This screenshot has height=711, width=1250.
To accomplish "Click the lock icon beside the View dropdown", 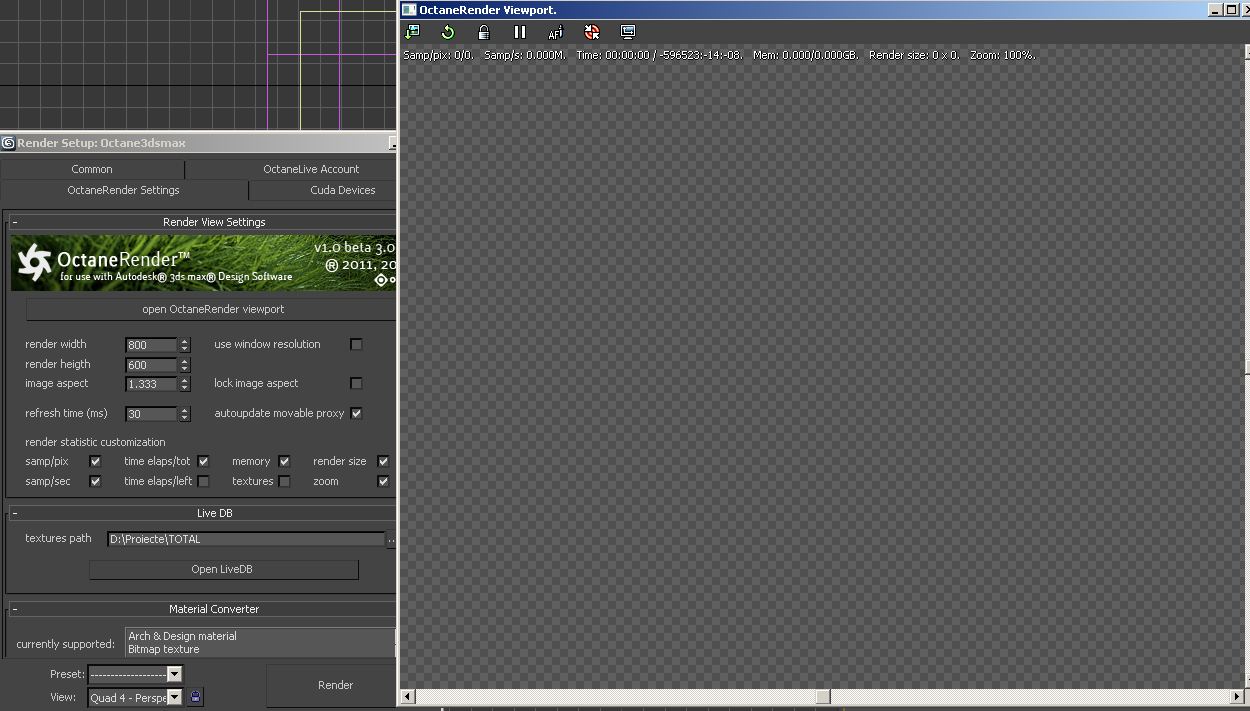I will coord(195,697).
